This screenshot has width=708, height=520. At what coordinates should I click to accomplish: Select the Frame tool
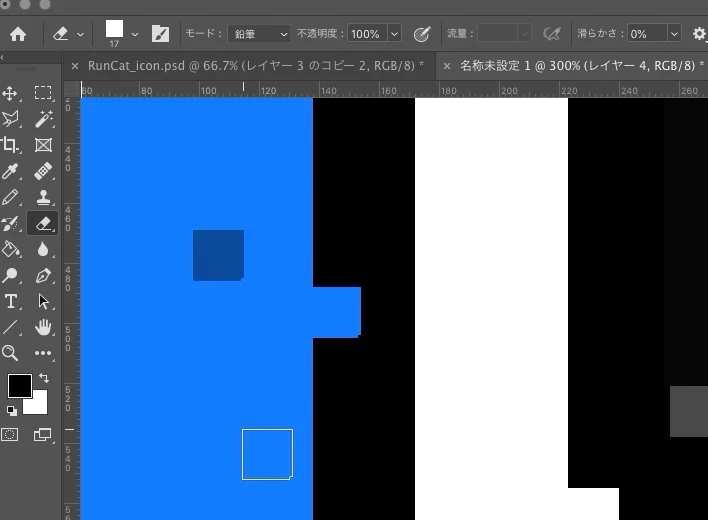[x=43, y=145]
